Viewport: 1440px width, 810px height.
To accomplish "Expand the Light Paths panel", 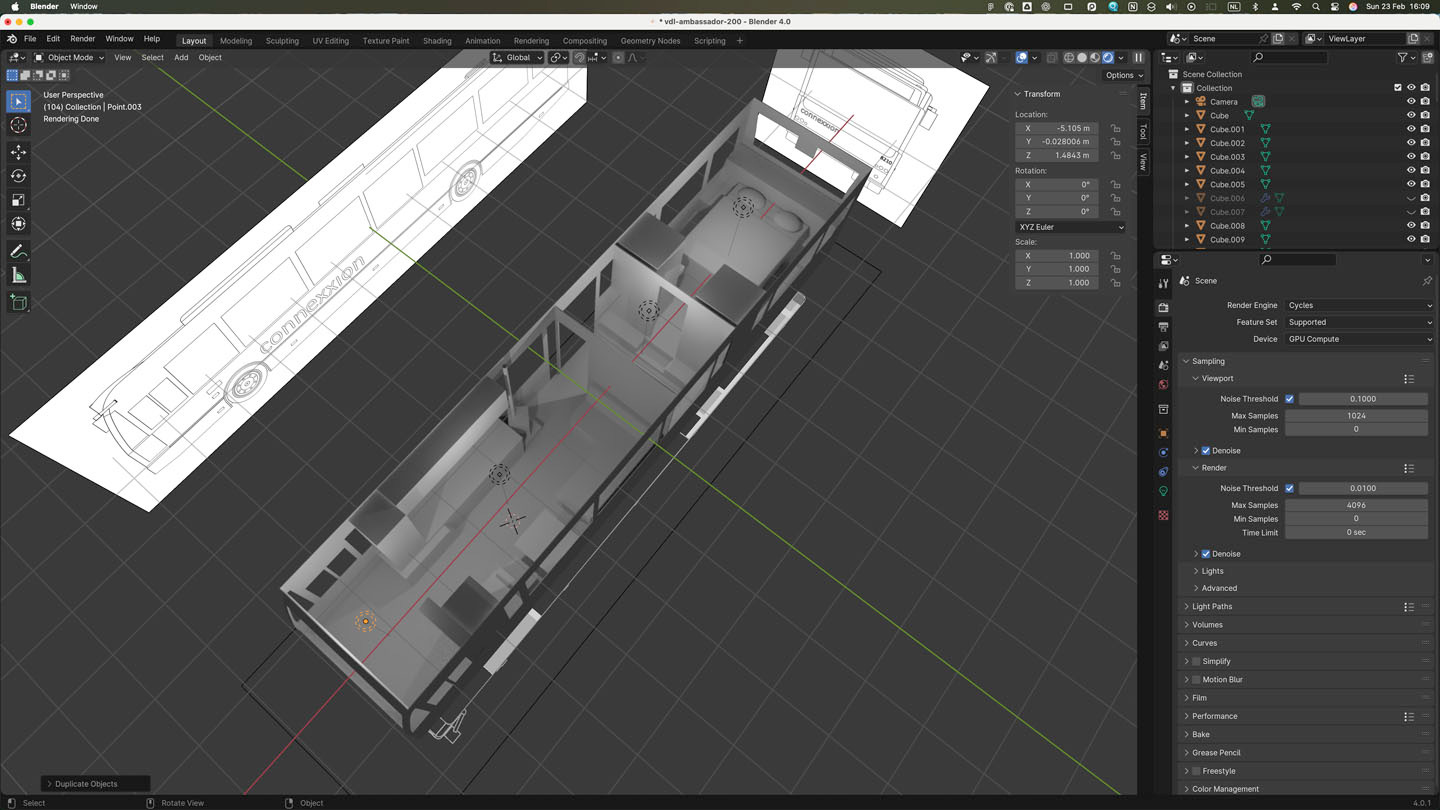I will (1212, 607).
